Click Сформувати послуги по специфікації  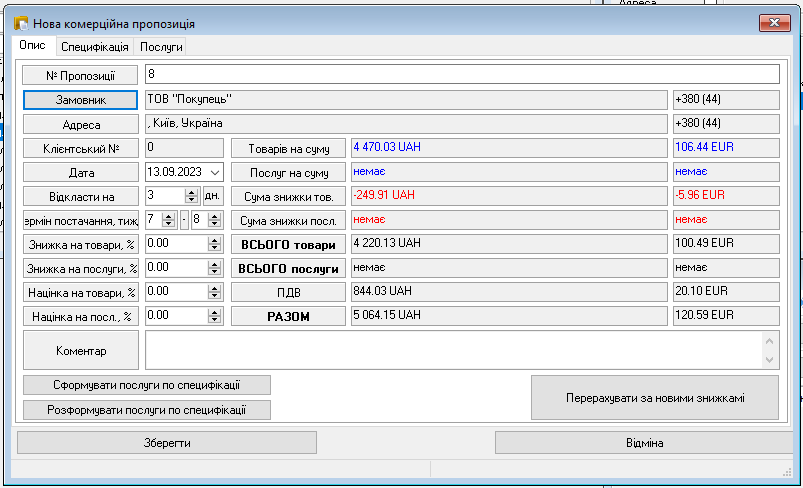coord(147,386)
